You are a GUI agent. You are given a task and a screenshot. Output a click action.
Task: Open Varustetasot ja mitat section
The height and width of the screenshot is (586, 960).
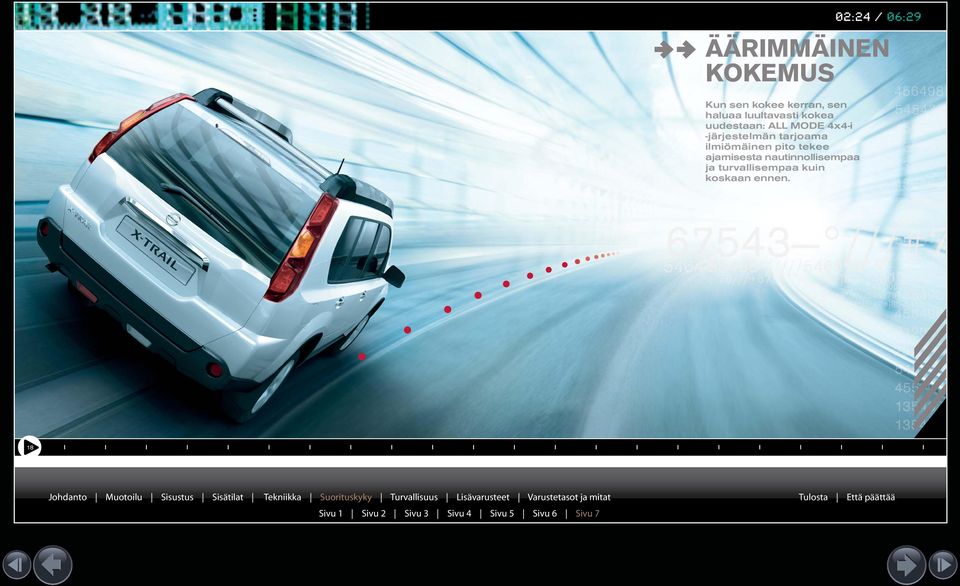pyautogui.click(x=569, y=497)
